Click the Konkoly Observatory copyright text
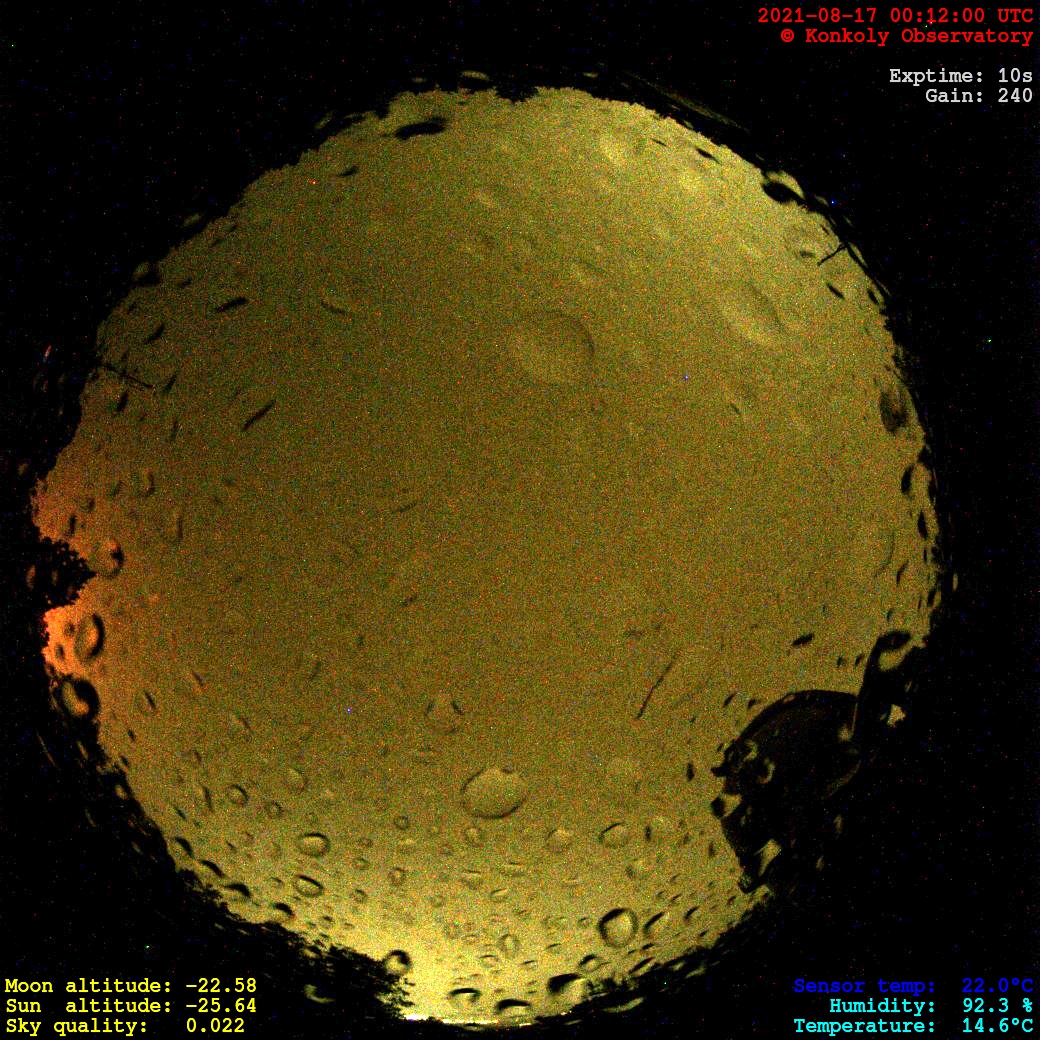 click(x=906, y=36)
